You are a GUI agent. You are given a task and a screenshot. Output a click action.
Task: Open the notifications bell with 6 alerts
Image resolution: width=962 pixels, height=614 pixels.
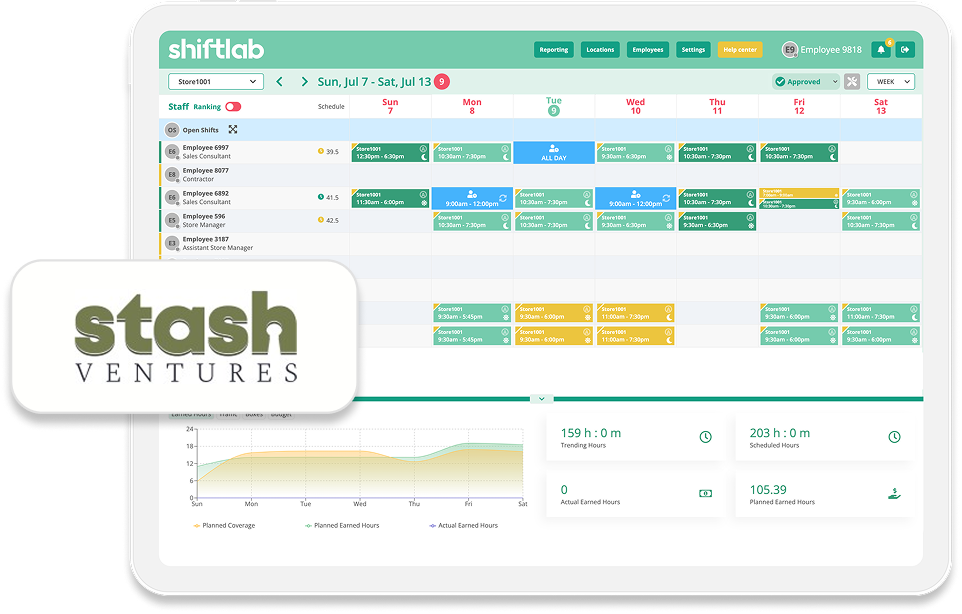(x=881, y=49)
